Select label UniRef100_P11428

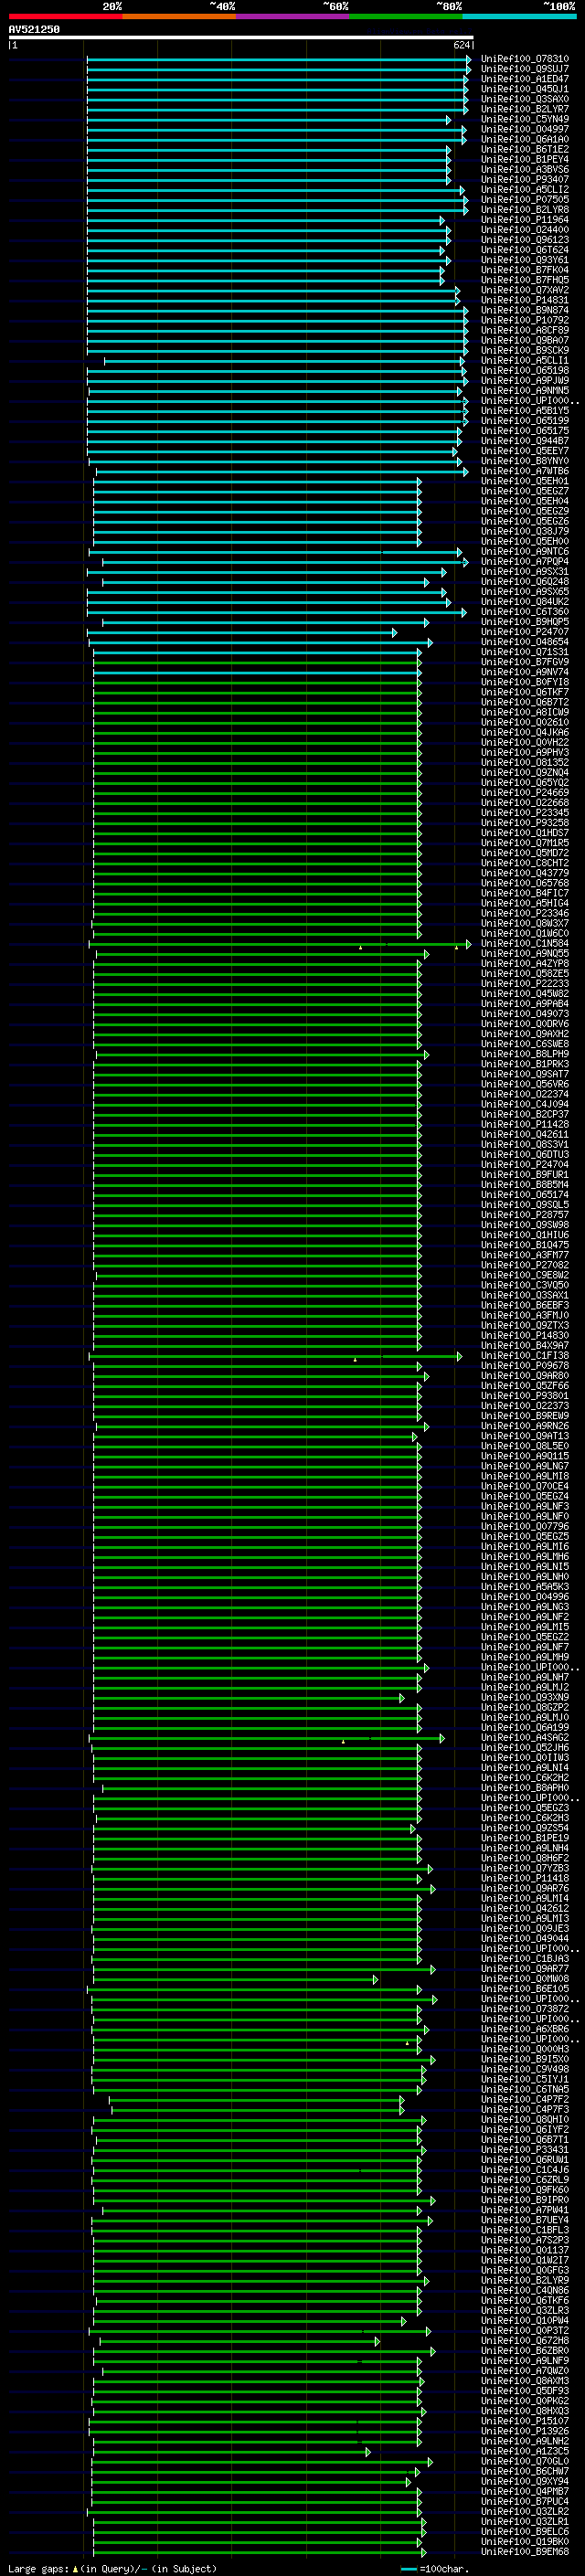pos(525,1125)
